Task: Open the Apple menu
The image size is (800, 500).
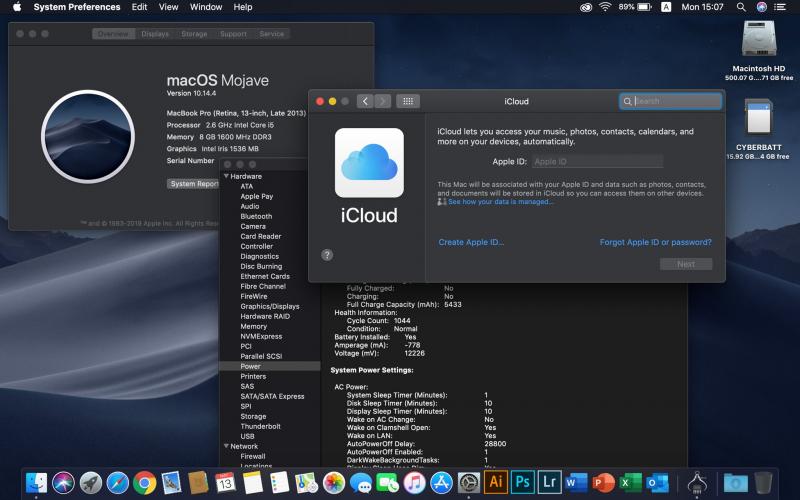Action: 17,7
